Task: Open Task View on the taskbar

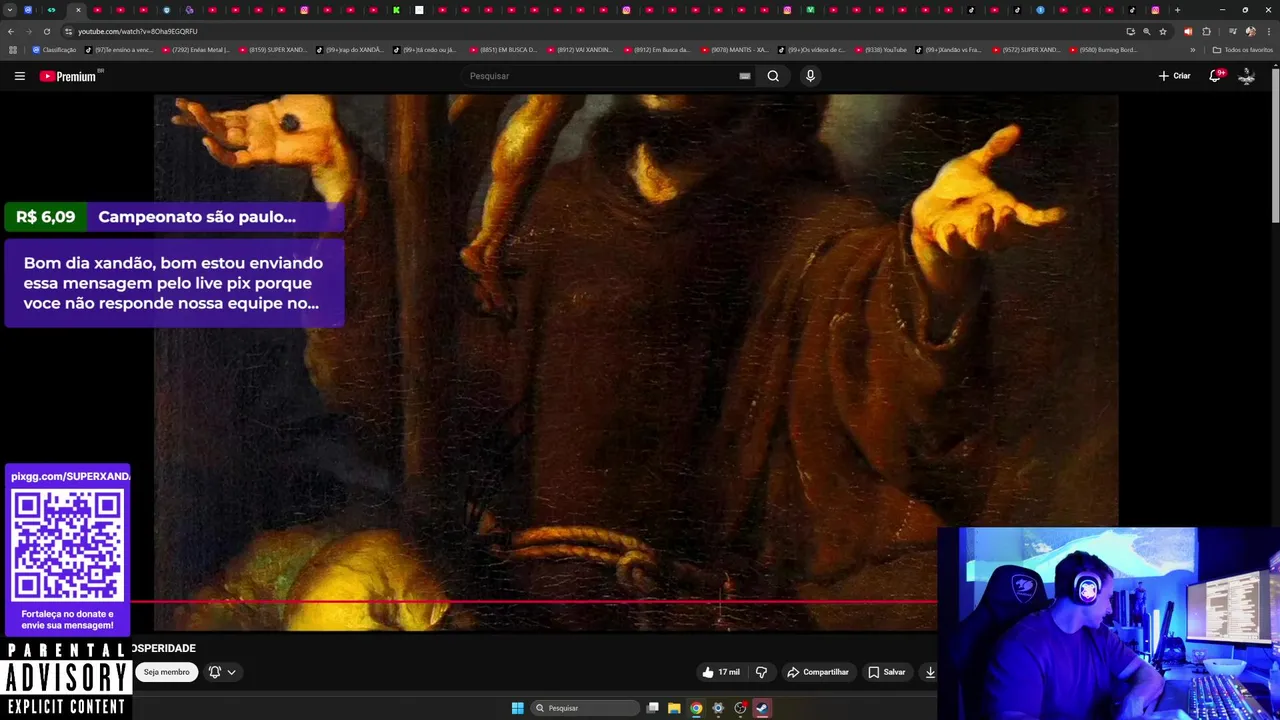Action: 652,708
